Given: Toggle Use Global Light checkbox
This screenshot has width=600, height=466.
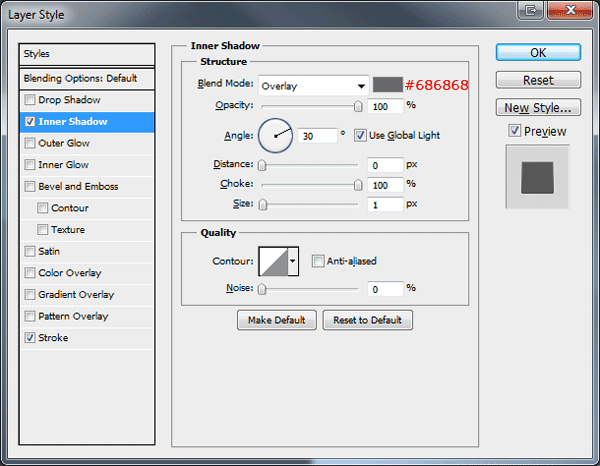Looking at the screenshot, I should coord(360,135).
